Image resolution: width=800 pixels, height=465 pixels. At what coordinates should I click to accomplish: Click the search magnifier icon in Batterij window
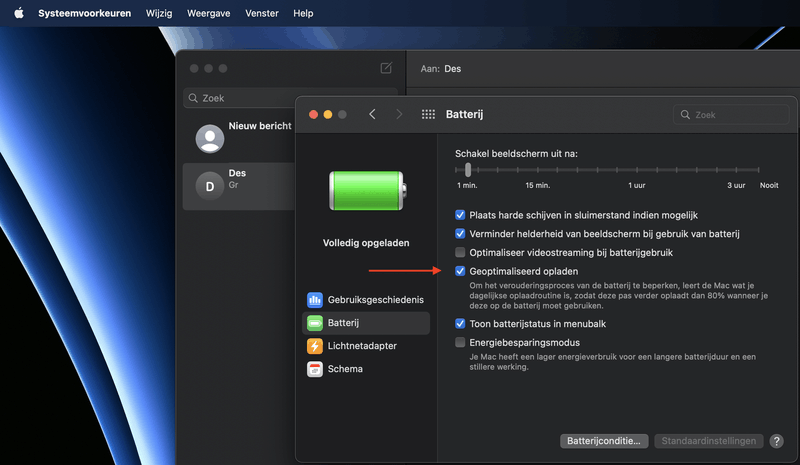[685, 115]
